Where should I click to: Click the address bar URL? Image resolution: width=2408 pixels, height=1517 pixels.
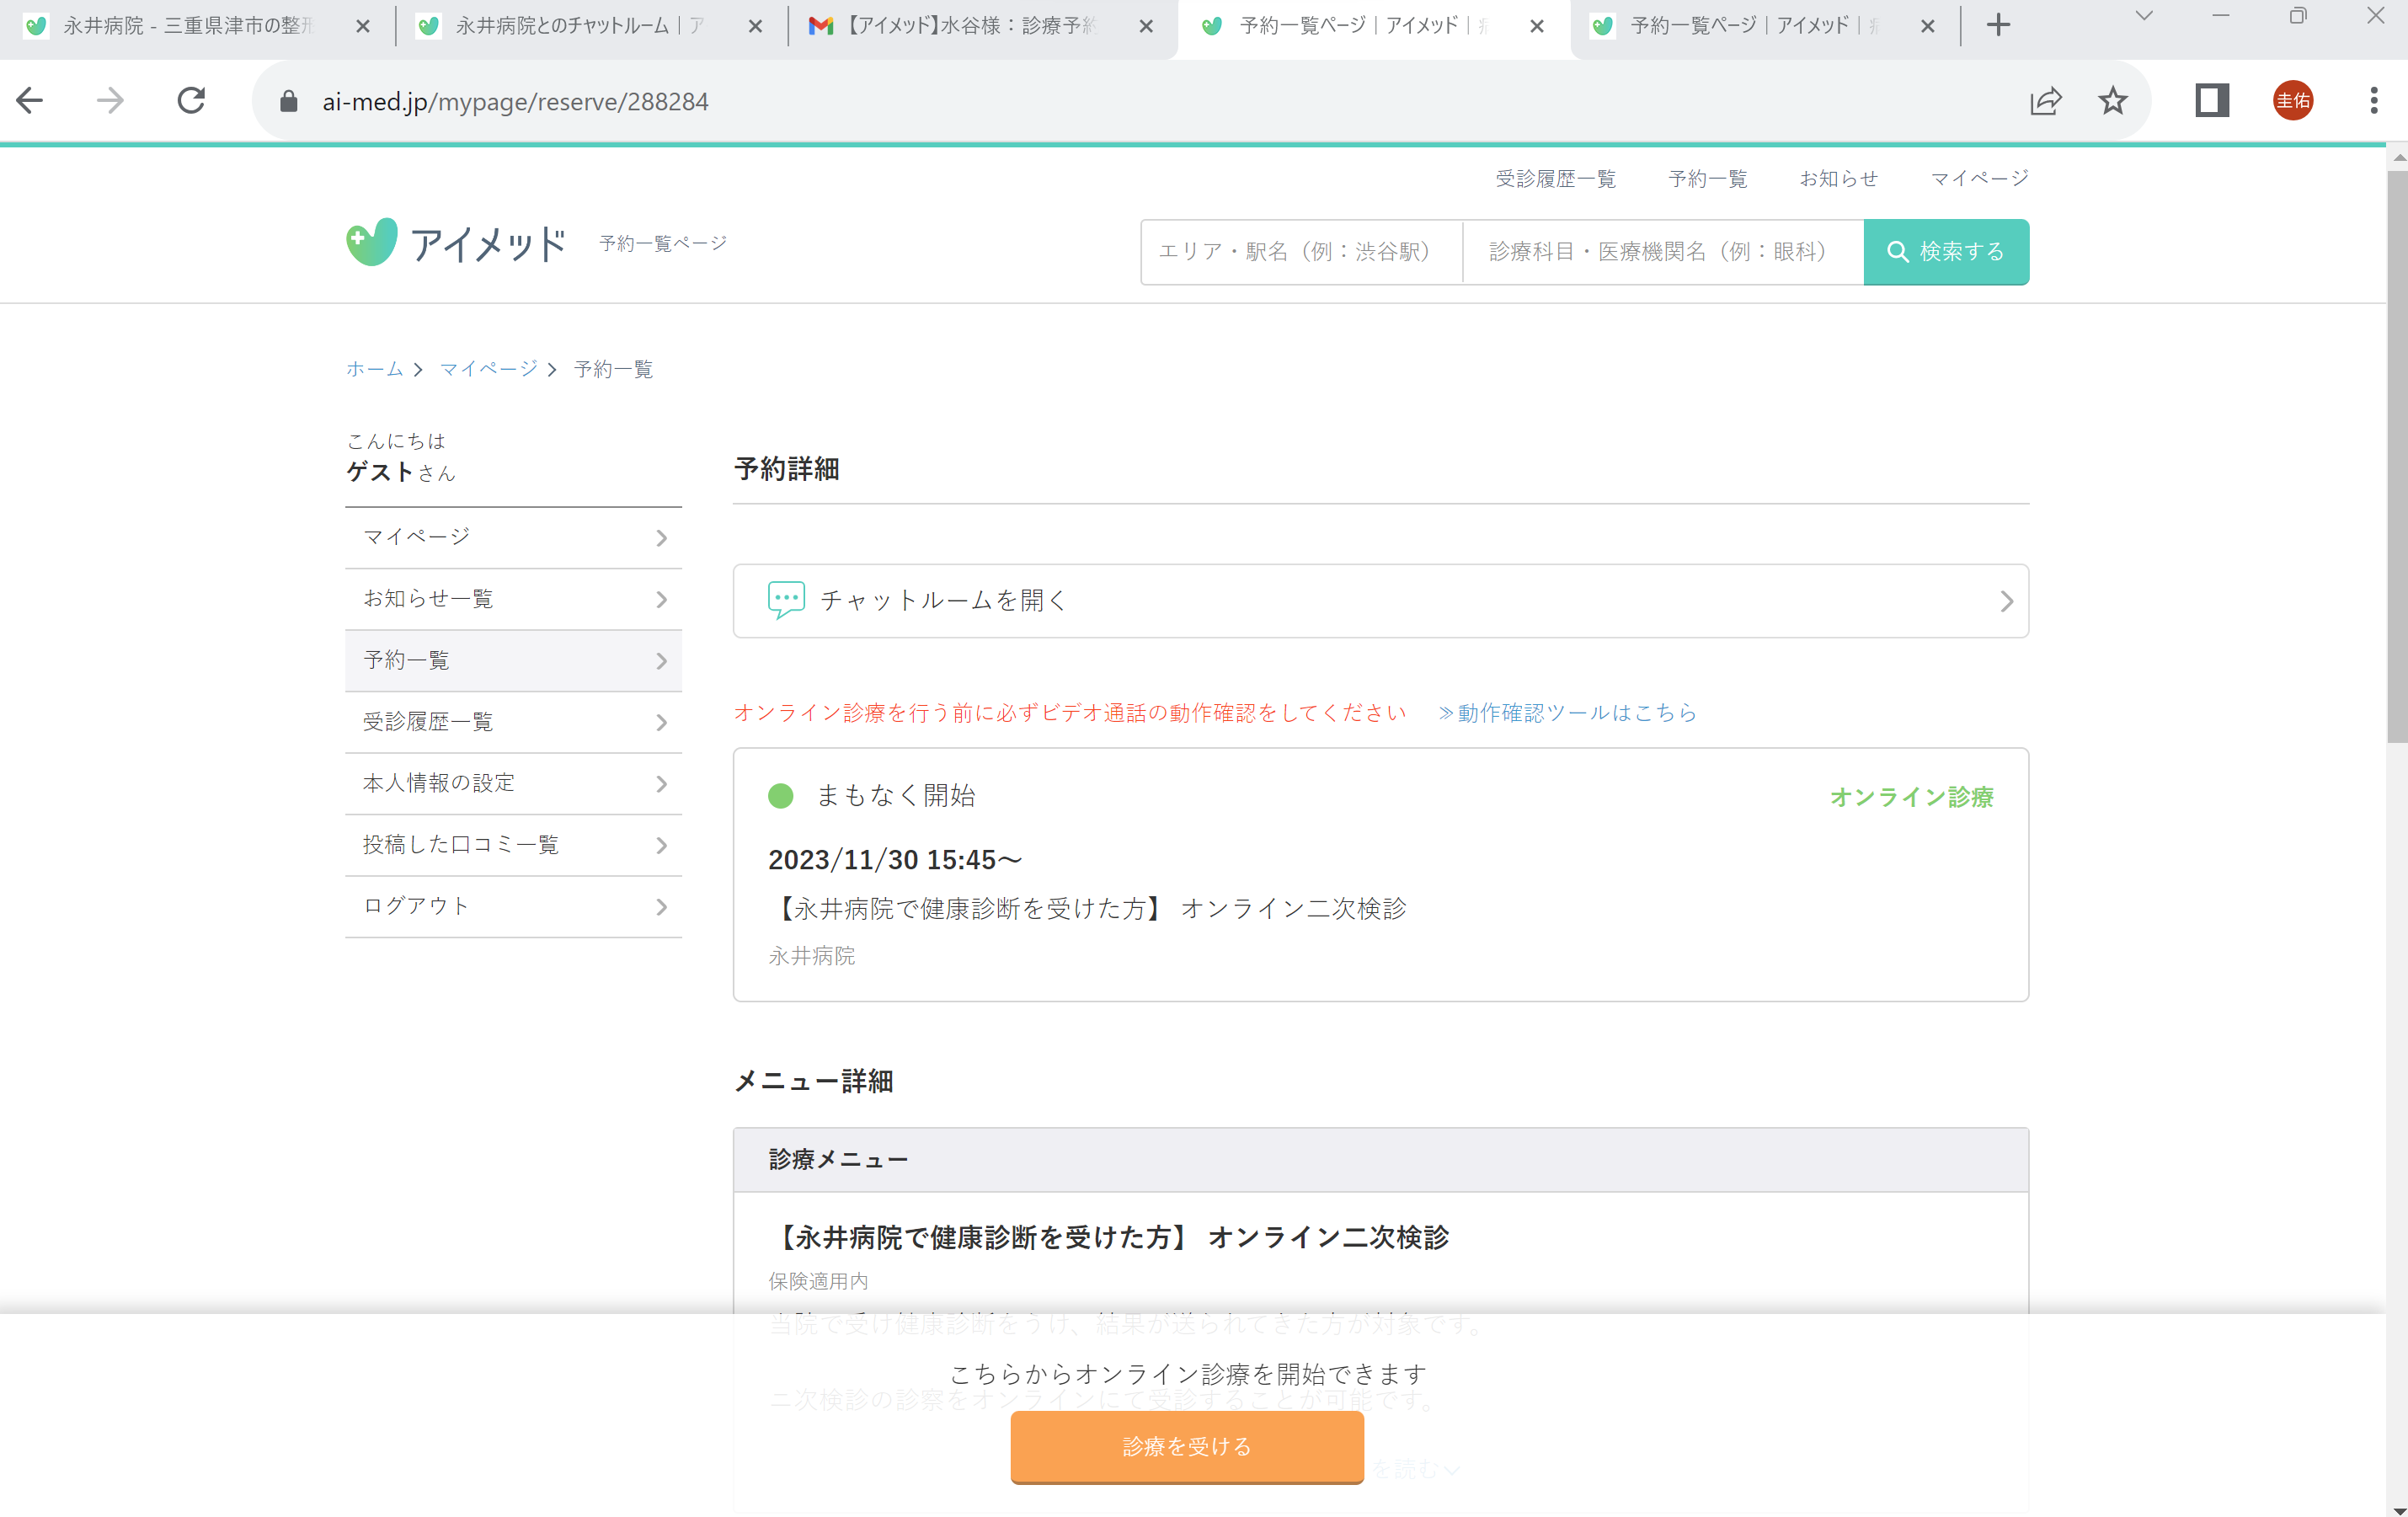coord(515,102)
